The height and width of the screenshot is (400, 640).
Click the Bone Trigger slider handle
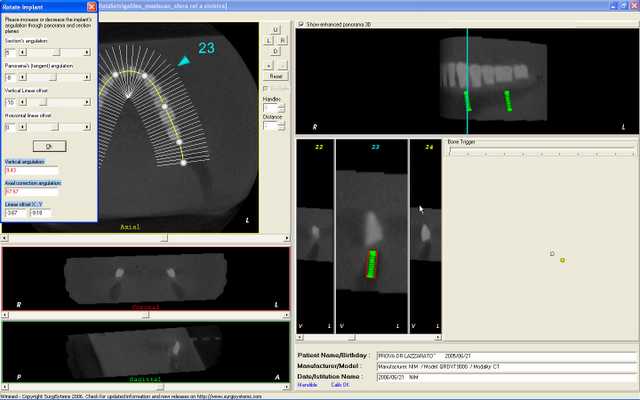(450, 151)
